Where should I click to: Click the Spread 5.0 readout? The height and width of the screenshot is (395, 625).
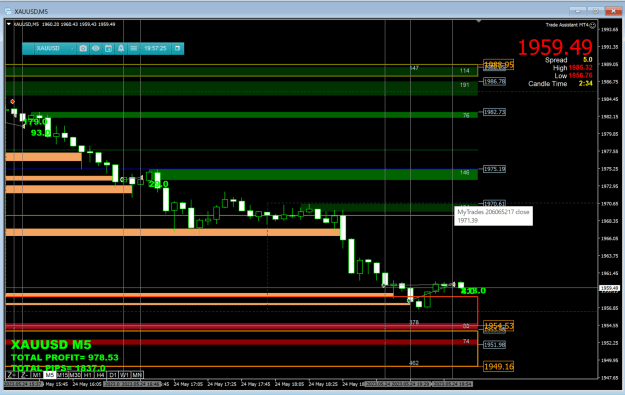point(568,60)
